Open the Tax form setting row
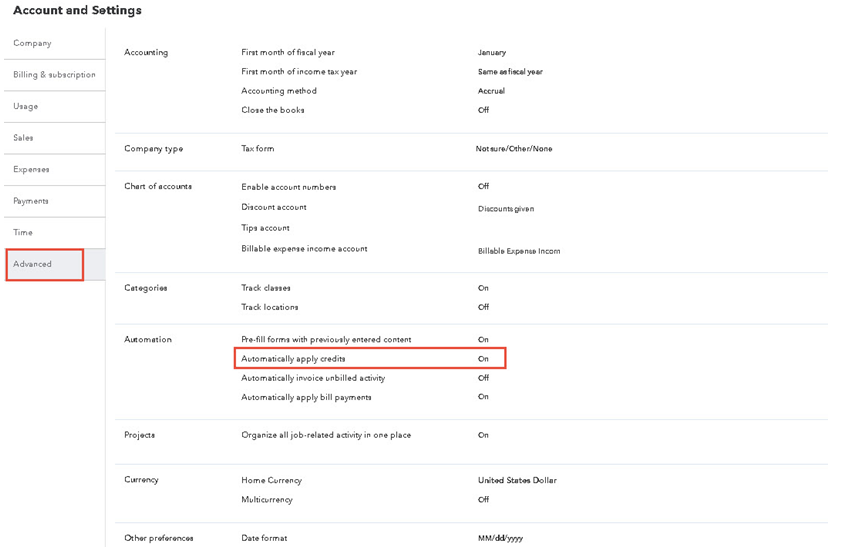The width and height of the screenshot is (859, 547). (258, 149)
